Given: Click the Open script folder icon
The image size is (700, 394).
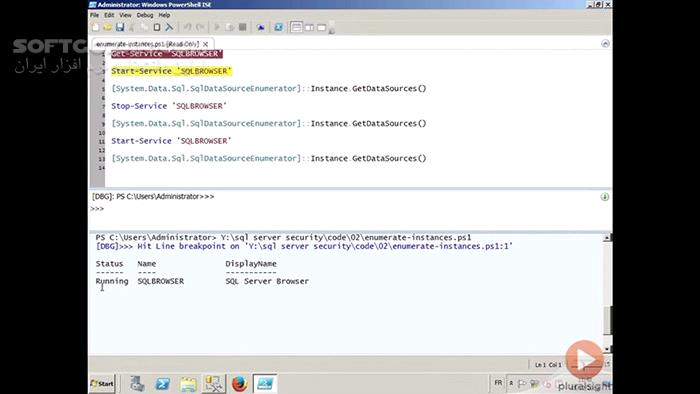Looking at the screenshot, I should tap(108, 27).
